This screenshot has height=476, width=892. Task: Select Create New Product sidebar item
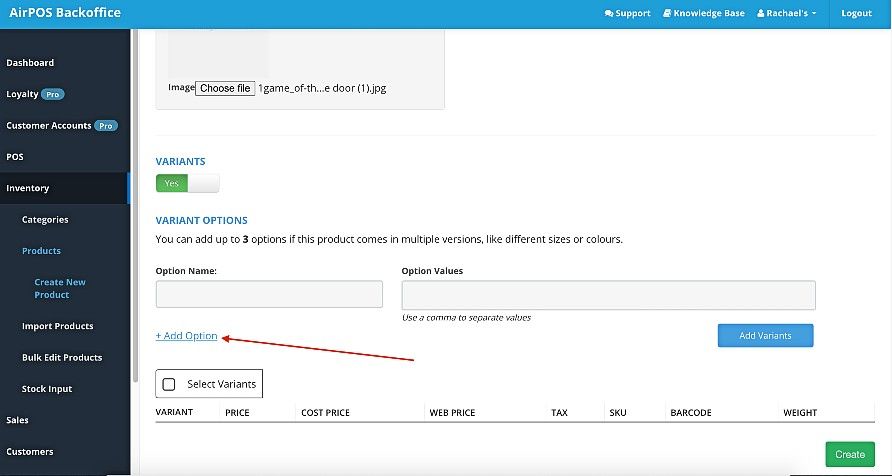click(60, 288)
